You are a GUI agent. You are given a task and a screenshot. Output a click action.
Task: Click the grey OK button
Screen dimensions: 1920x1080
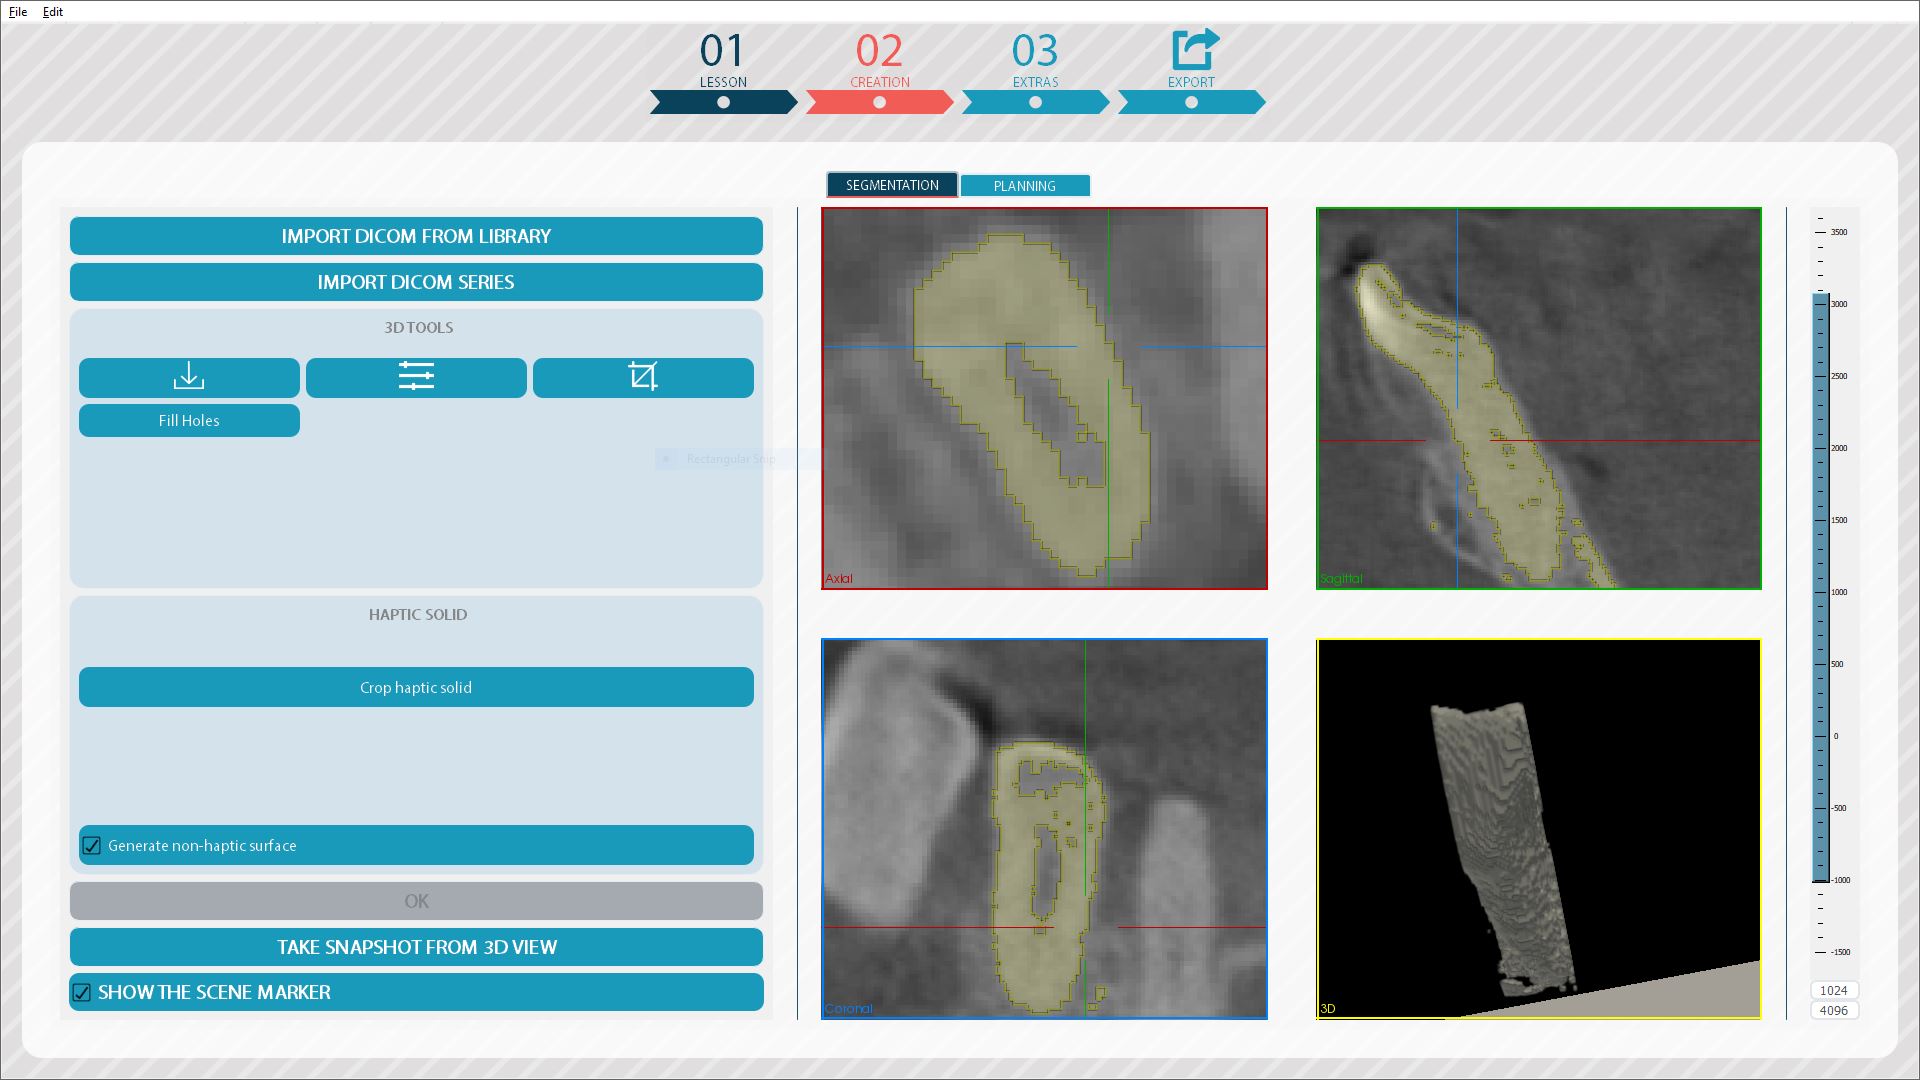(x=416, y=901)
